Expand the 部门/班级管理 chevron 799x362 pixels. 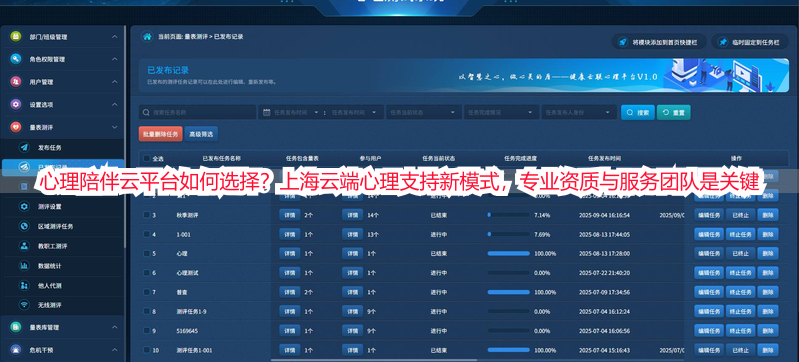pyautogui.click(x=115, y=37)
